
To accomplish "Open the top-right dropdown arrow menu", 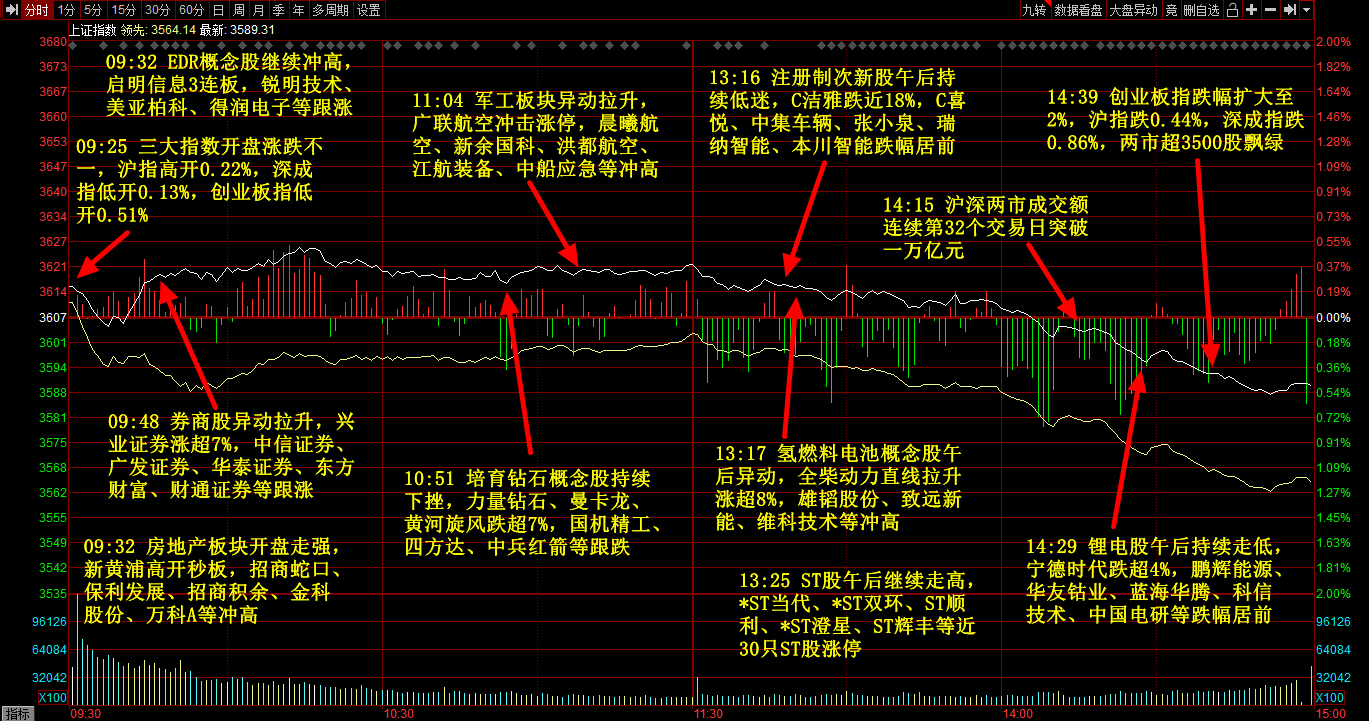I will [1307, 10].
